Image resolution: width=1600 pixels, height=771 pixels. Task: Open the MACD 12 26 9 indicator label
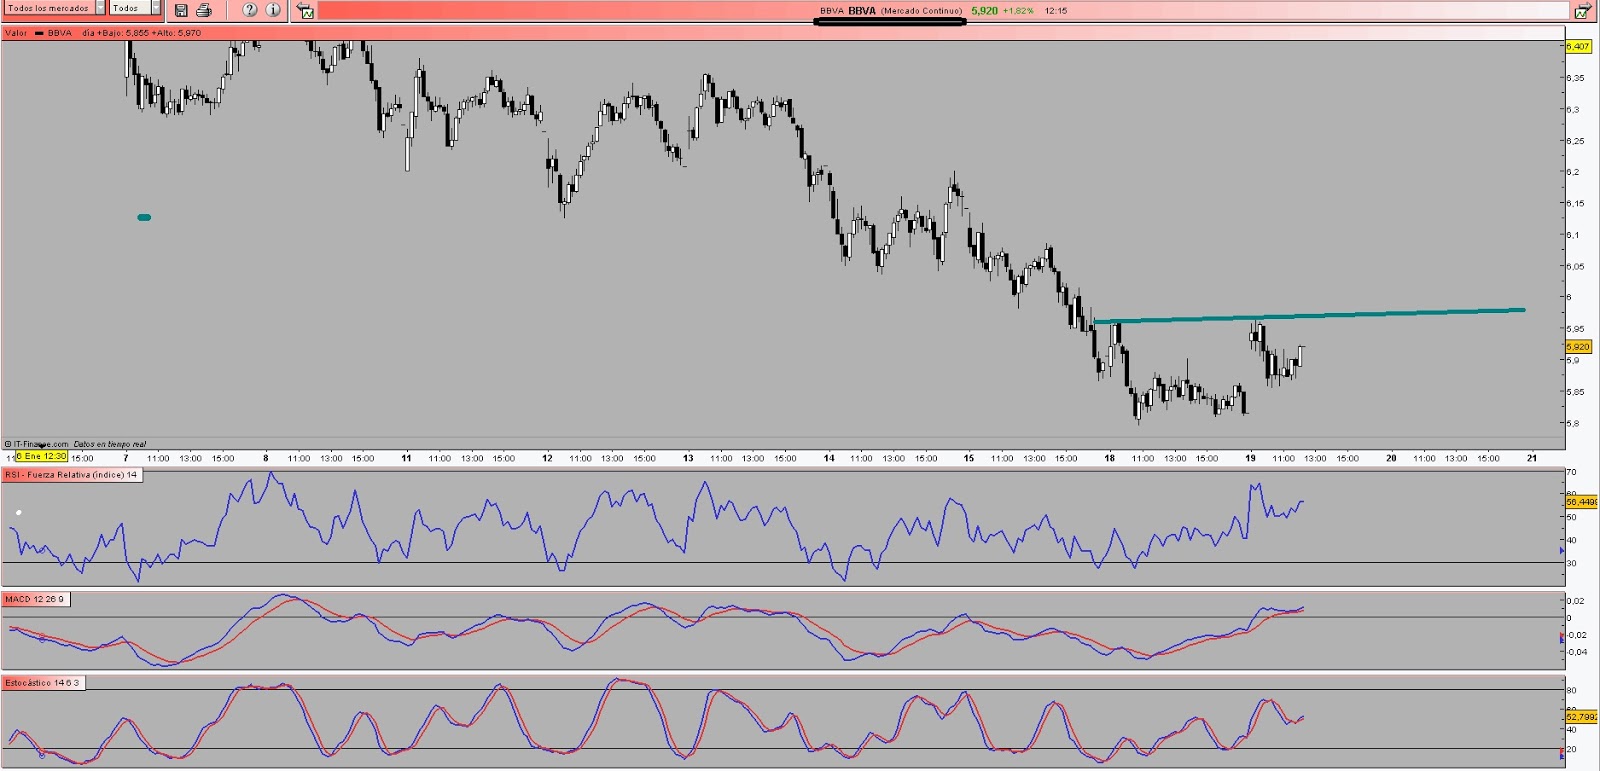pyautogui.click(x=36, y=599)
